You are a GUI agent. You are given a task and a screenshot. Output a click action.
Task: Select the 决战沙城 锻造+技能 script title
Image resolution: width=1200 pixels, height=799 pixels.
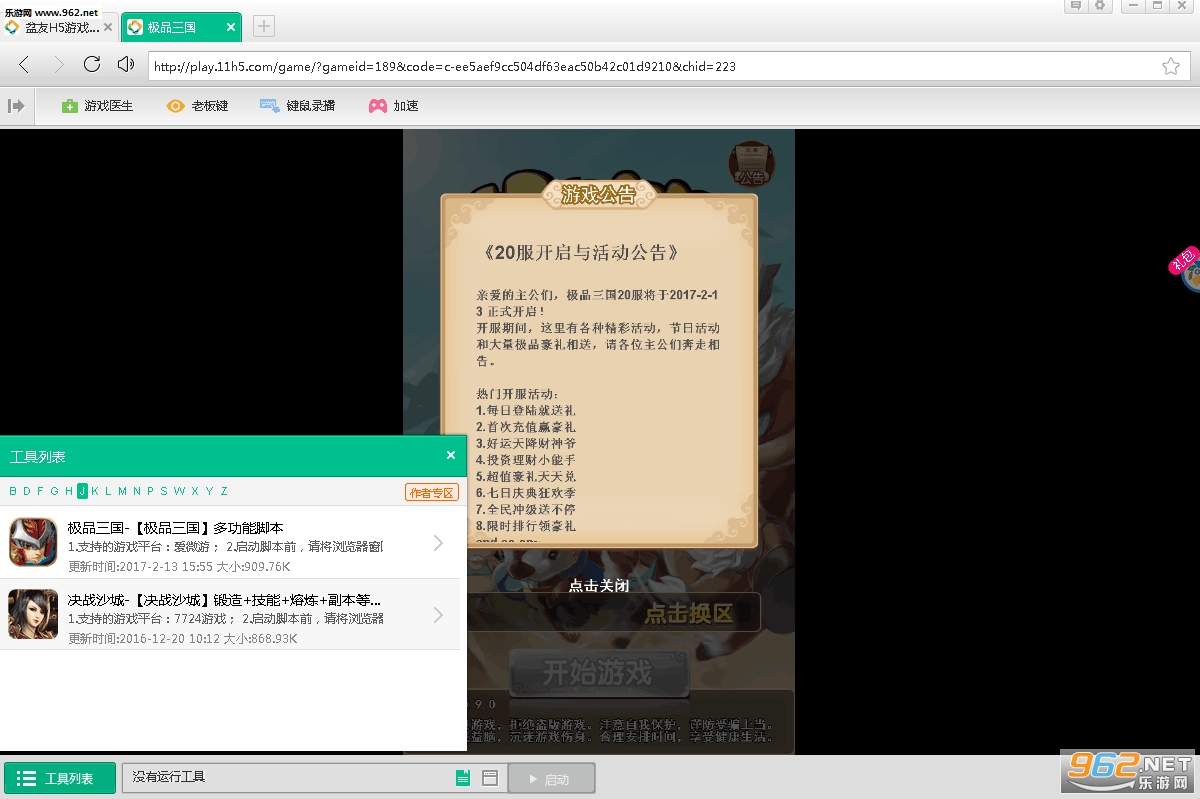(224, 600)
